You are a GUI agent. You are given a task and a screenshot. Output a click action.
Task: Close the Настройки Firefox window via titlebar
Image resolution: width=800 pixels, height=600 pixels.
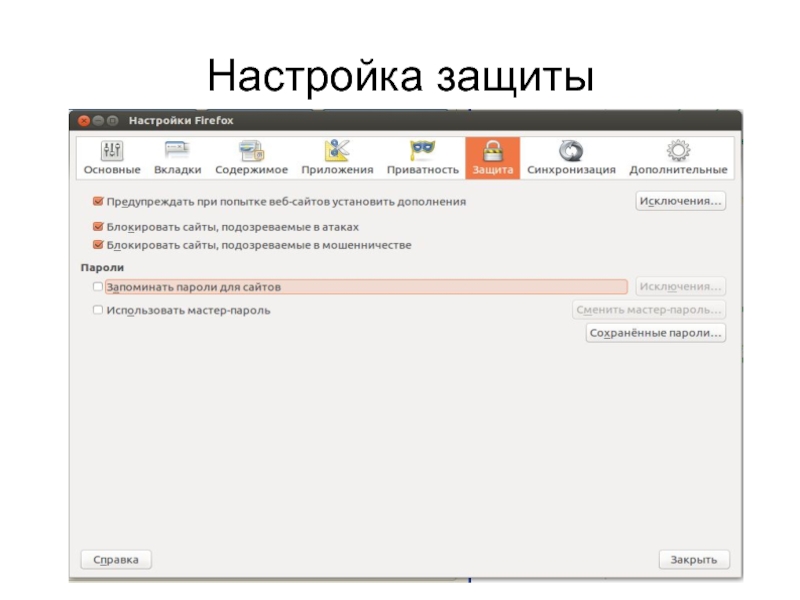click(84, 121)
